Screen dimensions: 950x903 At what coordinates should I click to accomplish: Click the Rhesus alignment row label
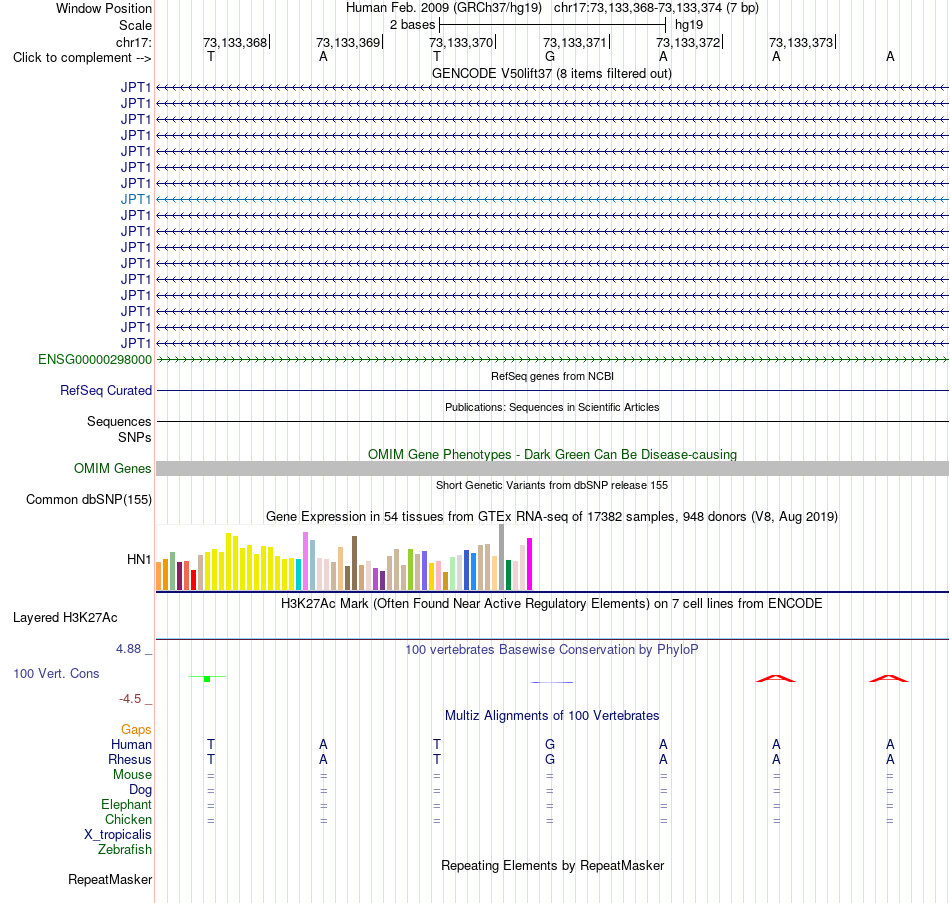(130, 759)
